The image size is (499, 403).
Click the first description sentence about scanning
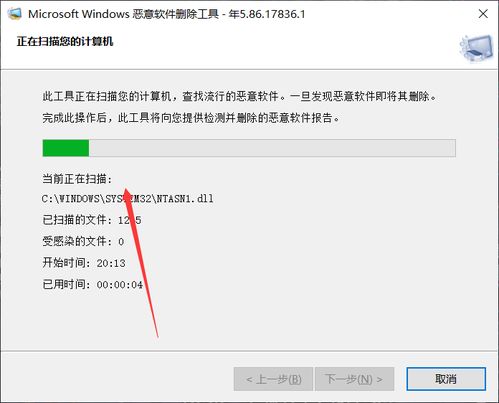pyautogui.click(x=239, y=96)
